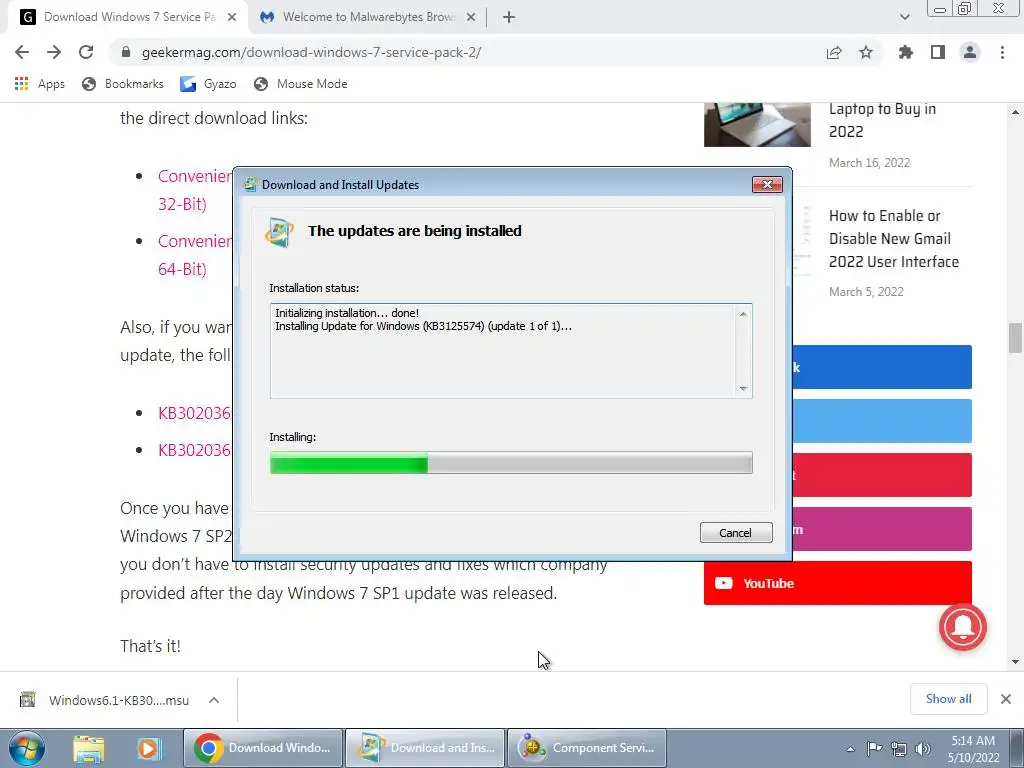Image resolution: width=1024 pixels, height=768 pixels.
Task: Open Gyazo bookmark
Action: pos(208,84)
